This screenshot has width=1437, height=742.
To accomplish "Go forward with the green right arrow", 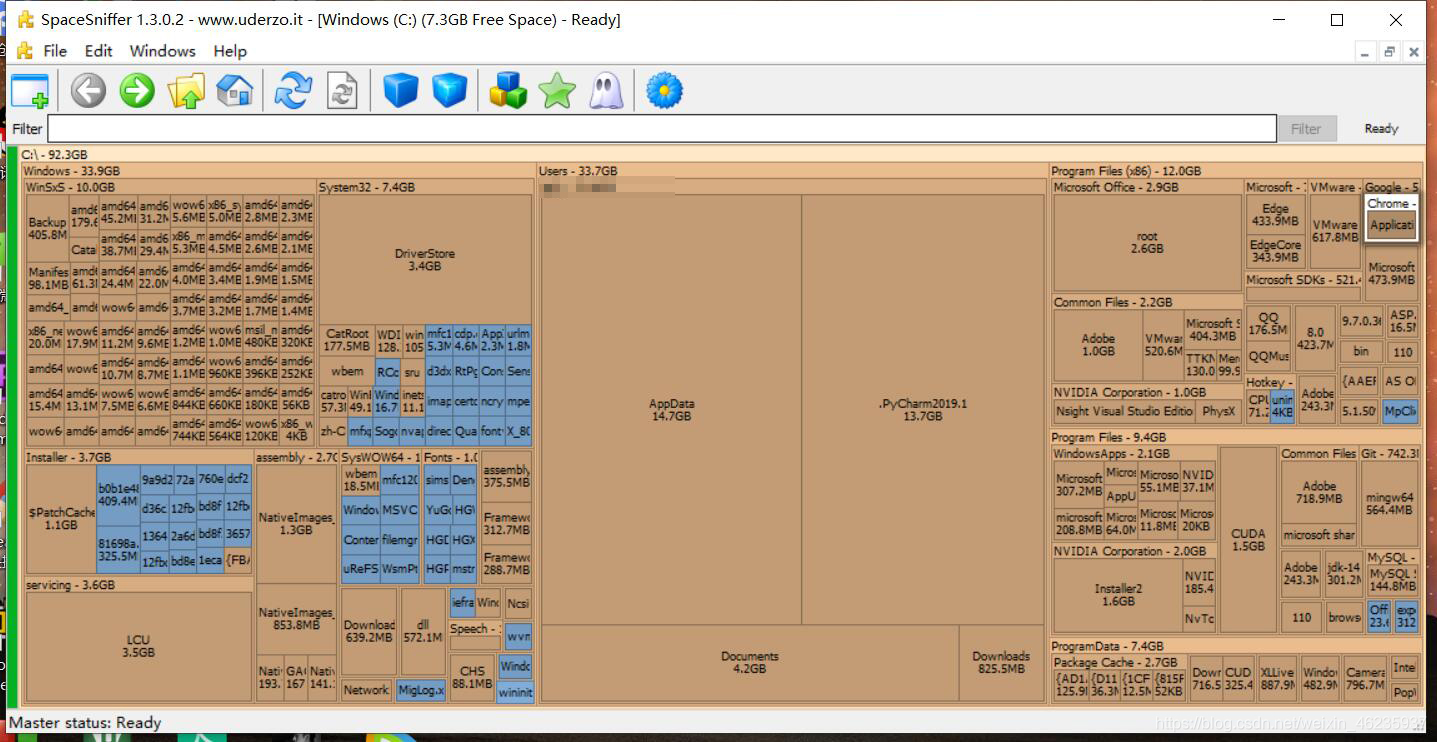I will click(x=137, y=91).
